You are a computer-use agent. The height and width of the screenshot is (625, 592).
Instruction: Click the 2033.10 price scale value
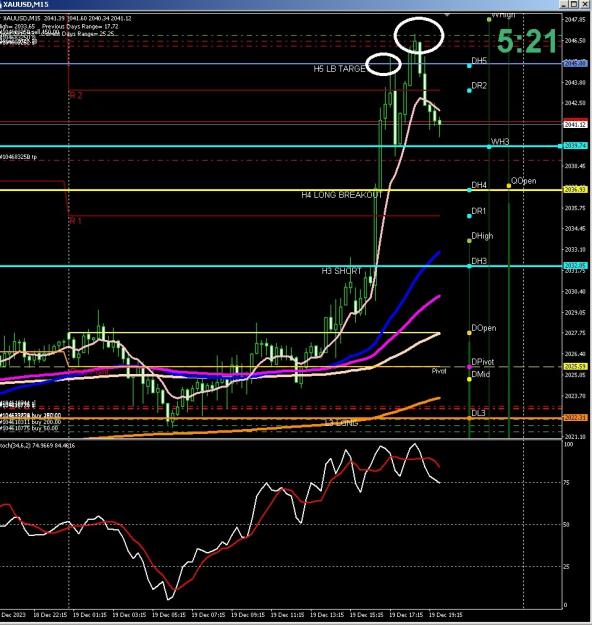coord(575,250)
